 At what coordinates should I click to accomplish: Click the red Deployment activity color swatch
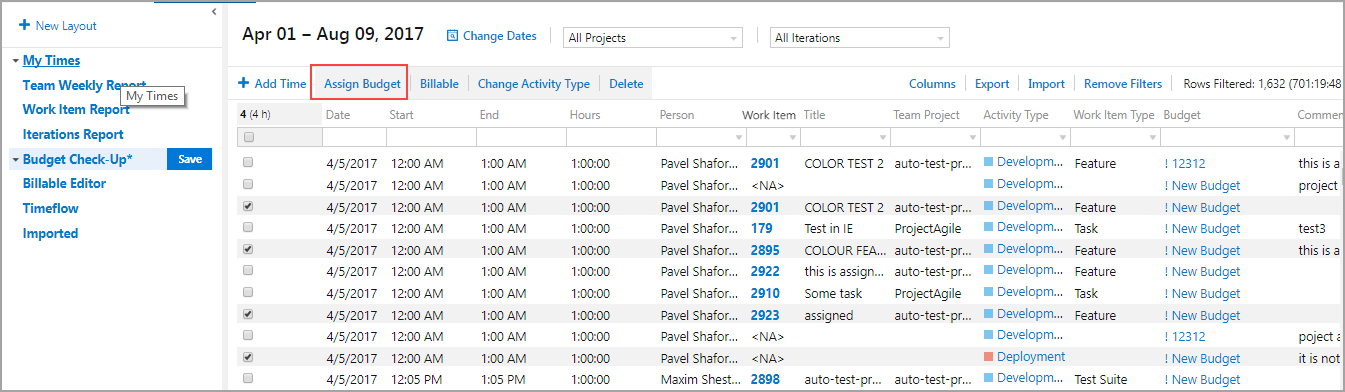pyautogui.click(x=988, y=357)
